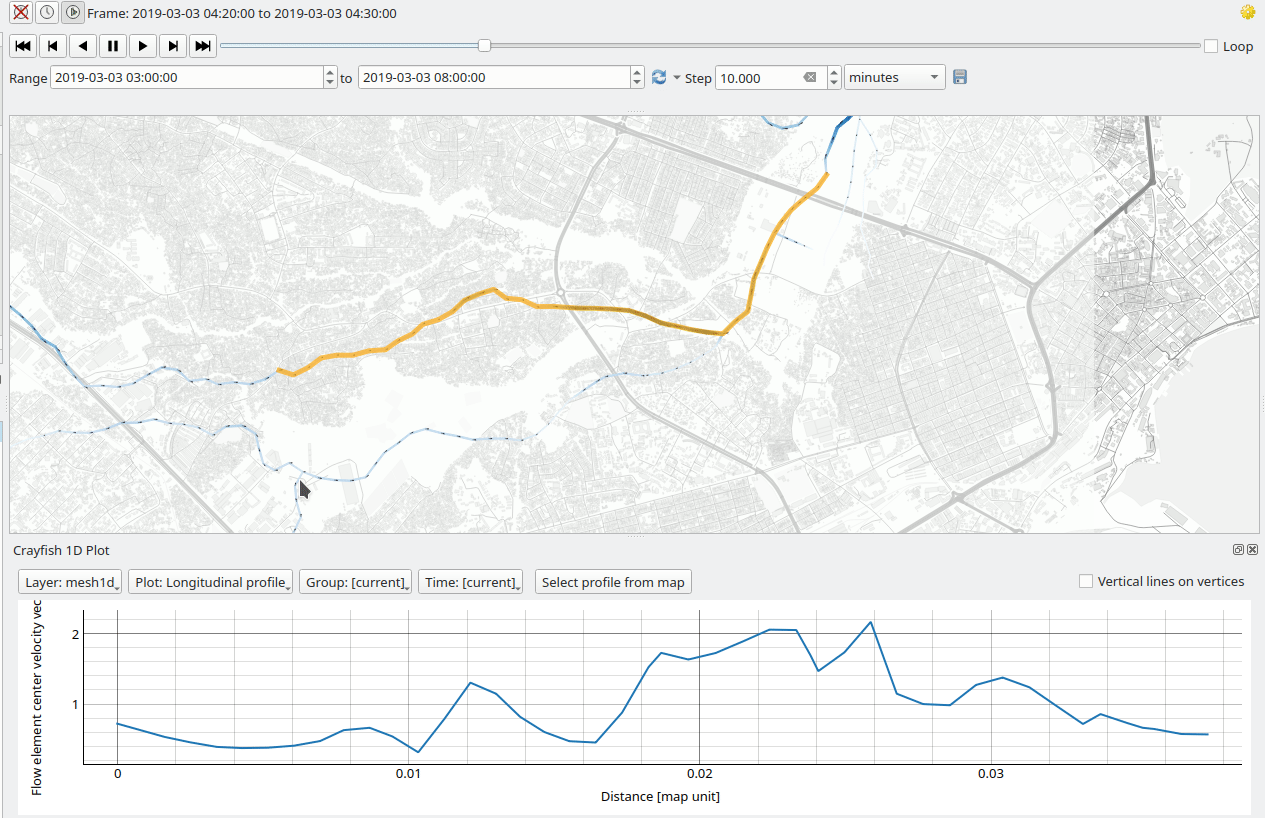
Task: Pause the temporal animation
Action: click(x=113, y=46)
